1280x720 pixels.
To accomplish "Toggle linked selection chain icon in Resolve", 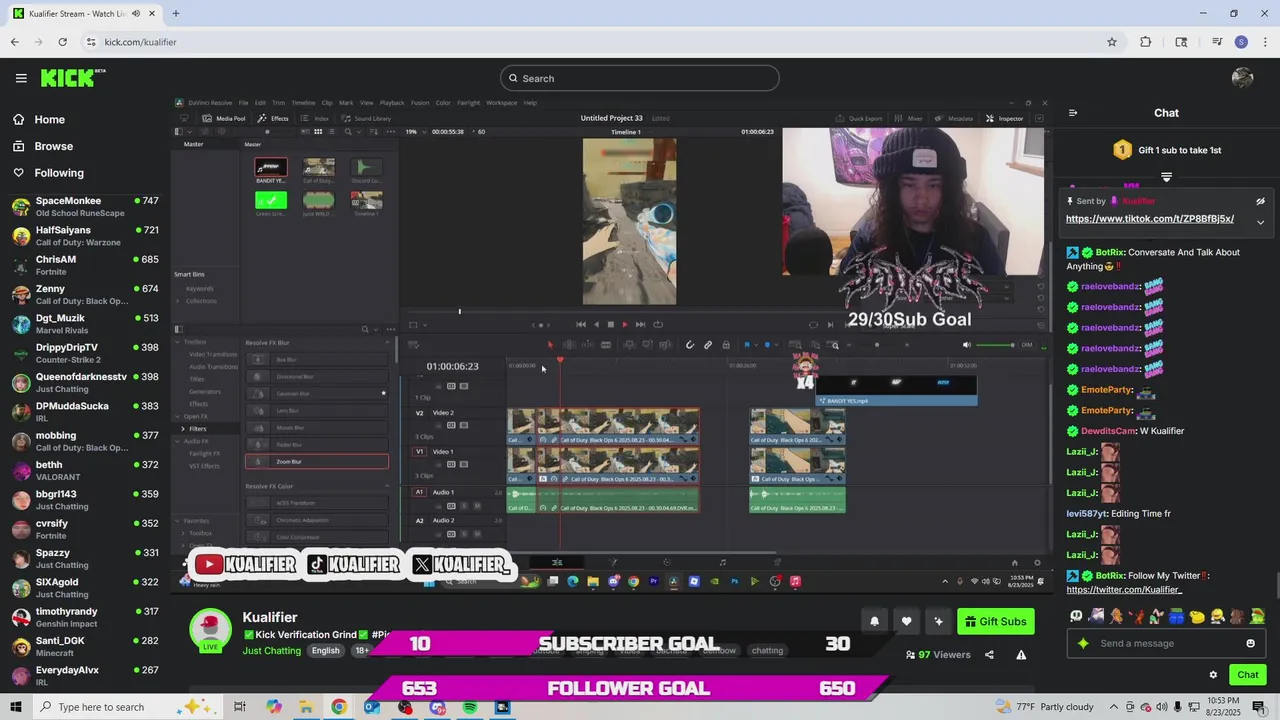I will (707, 345).
